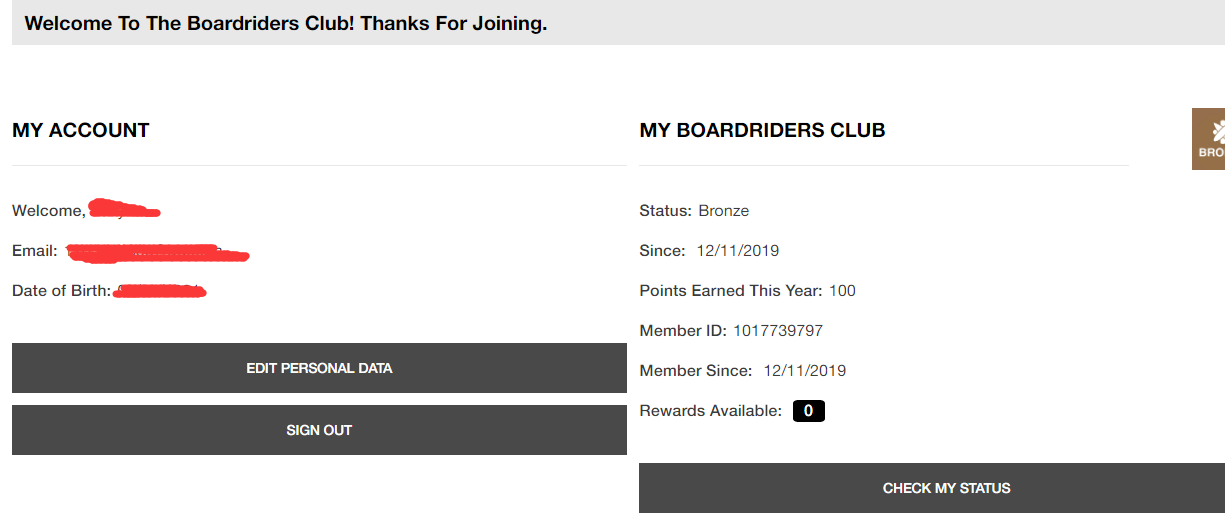Click the Bronze badge icon
The width and height of the screenshot is (1225, 521).
point(1209,139)
